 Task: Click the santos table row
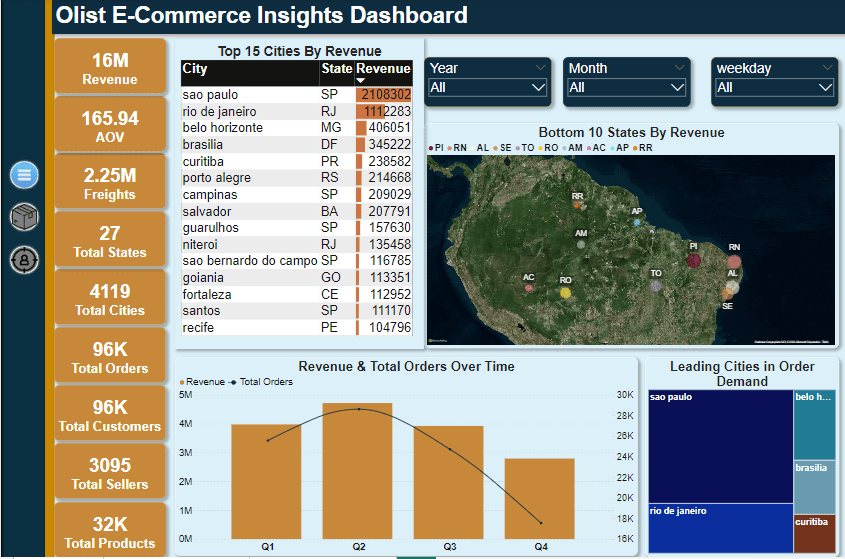297,311
